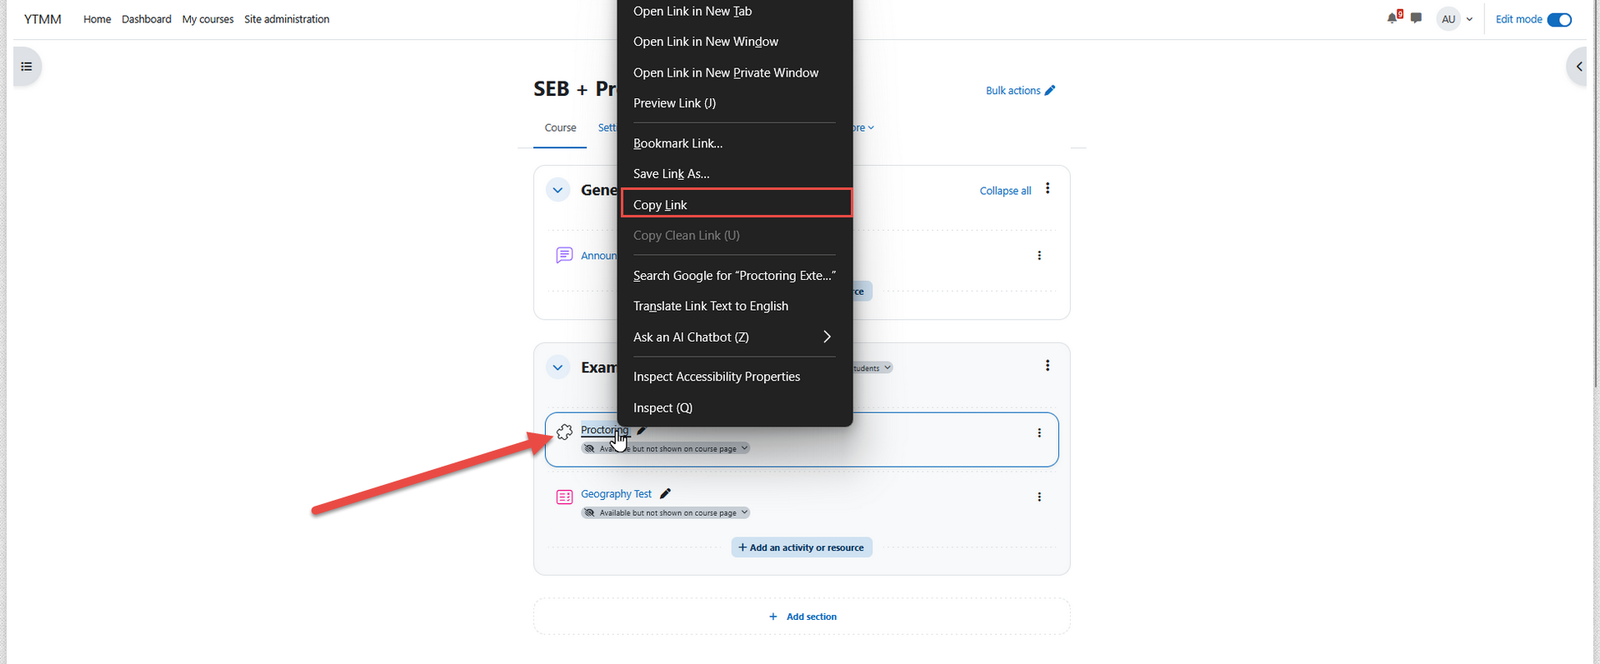Edit the Geography Test title with pencil
The width and height of the screenshot is (1600, 664).
coord(666,493)
